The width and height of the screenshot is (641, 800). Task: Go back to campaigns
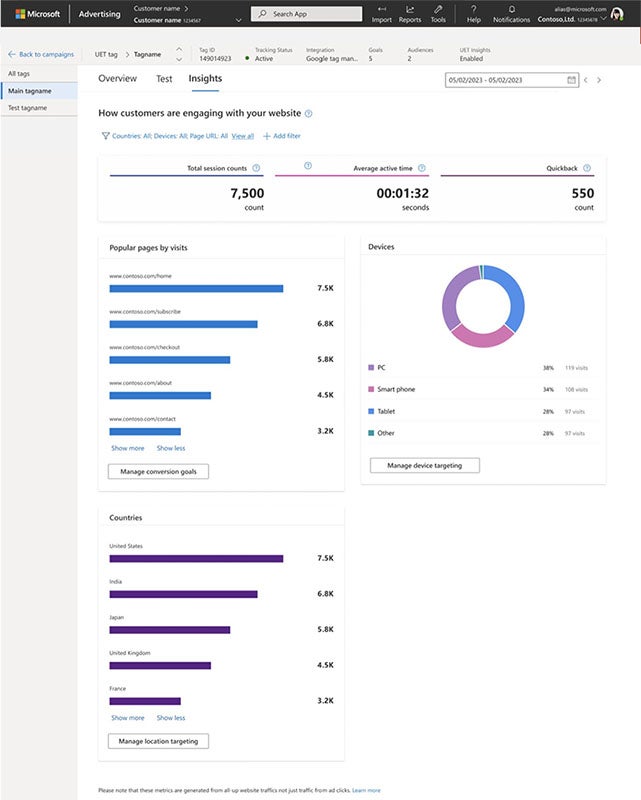[x=39, y=54]
